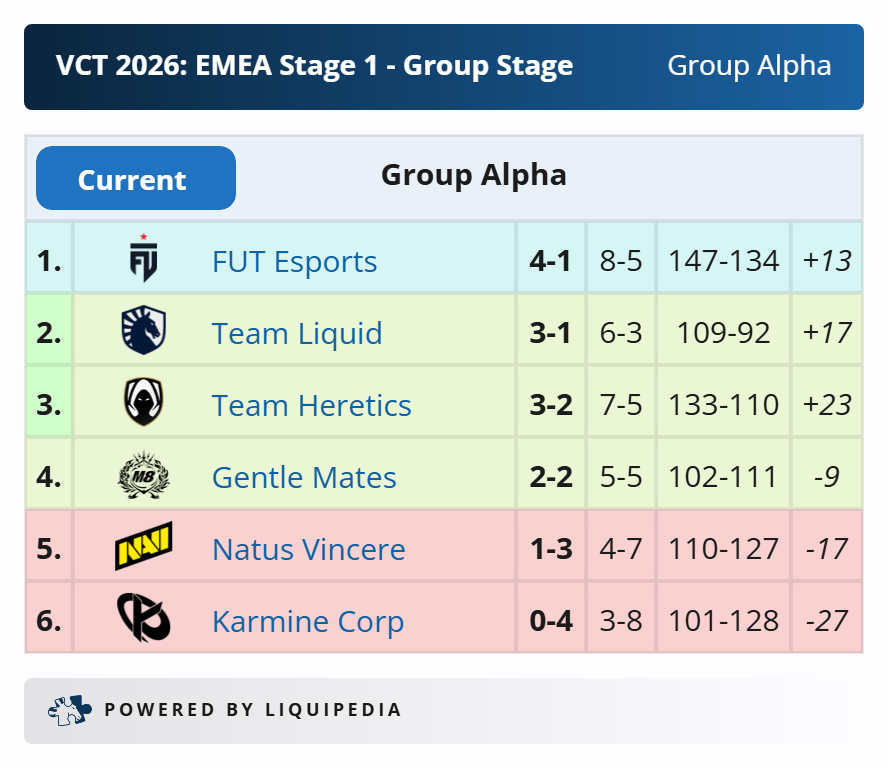Click the Gentle Mates M8 logo
888x768 pixels.
pyautogui.click(x=144, y=476)
